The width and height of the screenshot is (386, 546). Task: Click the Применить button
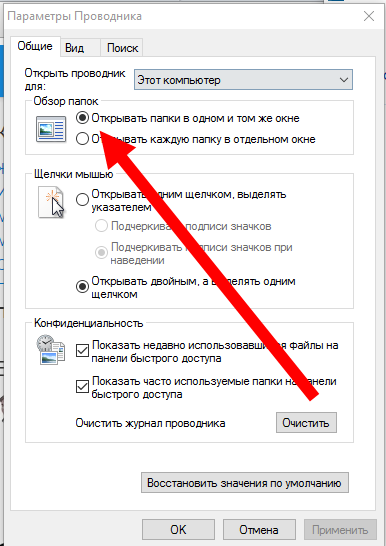point(340,530)
